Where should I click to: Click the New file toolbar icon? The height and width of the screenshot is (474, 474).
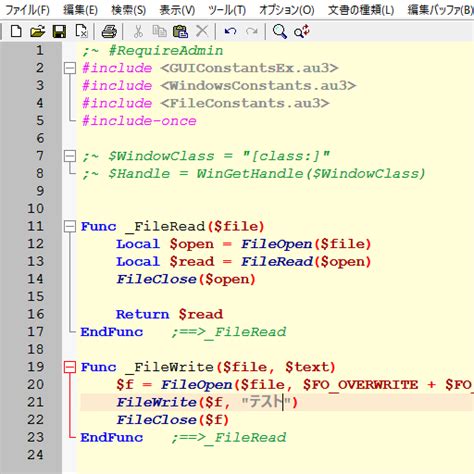pyautogui.click(x=16, y=31)
